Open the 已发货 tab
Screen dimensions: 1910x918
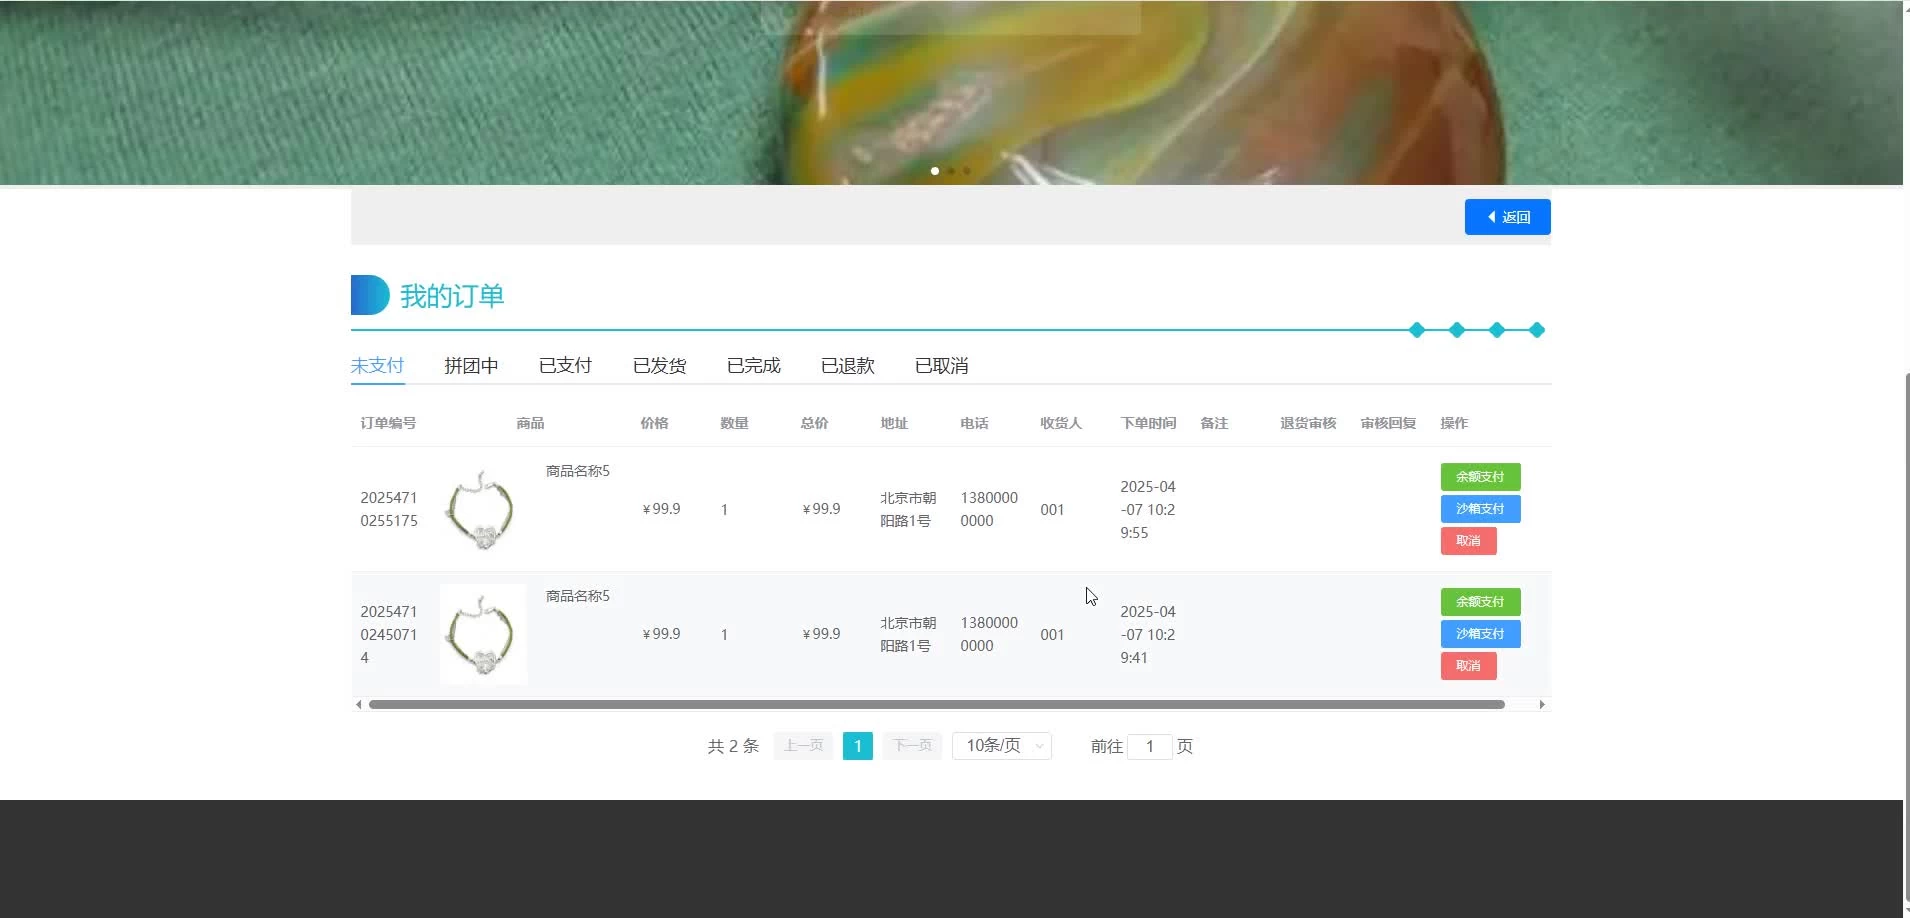(659, 365)
